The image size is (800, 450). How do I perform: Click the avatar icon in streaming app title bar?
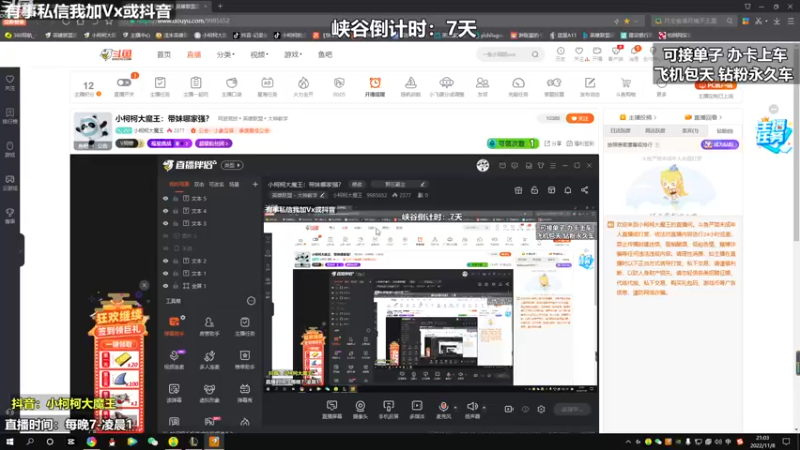[x=483, y=165]
